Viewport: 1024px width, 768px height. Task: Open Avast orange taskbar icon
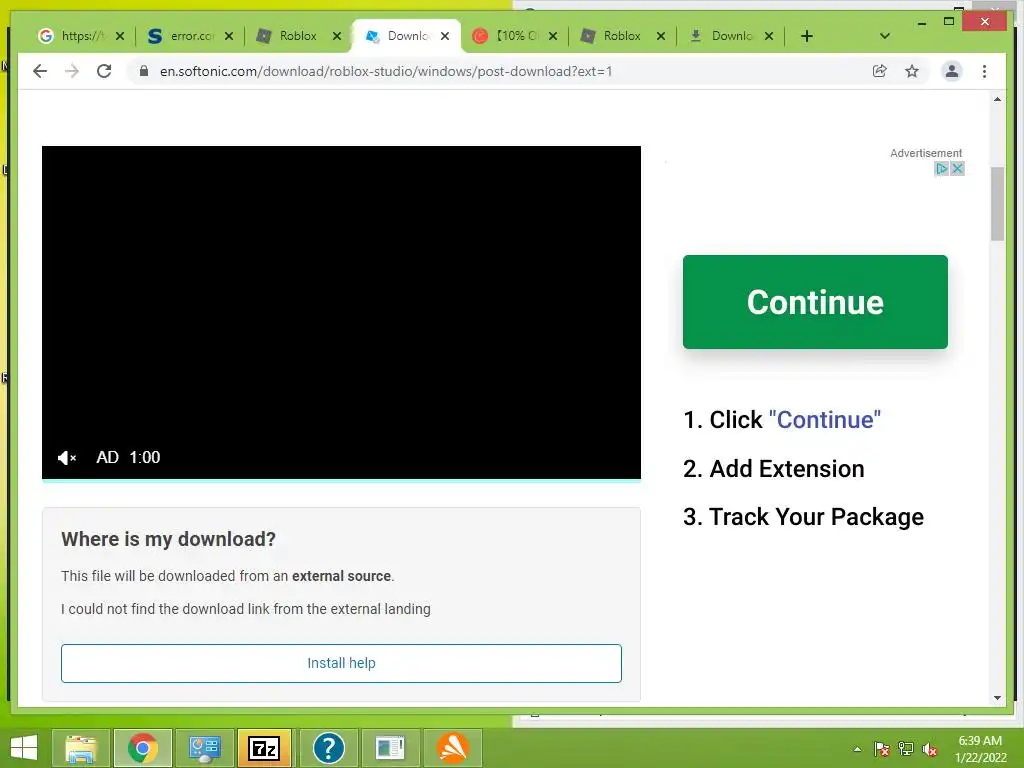coord(453,748)
